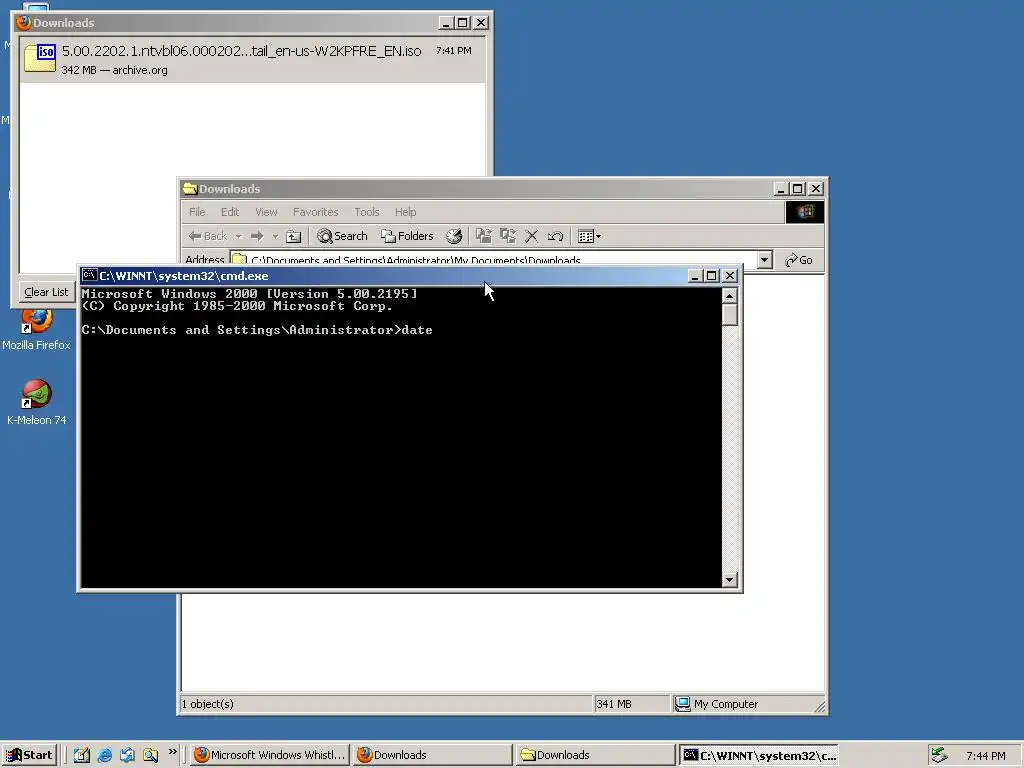The height and width of the screenshot is (768, 1024).
Task: Click the Windows flag throbber in Explorer
Action: coord(805,212)
